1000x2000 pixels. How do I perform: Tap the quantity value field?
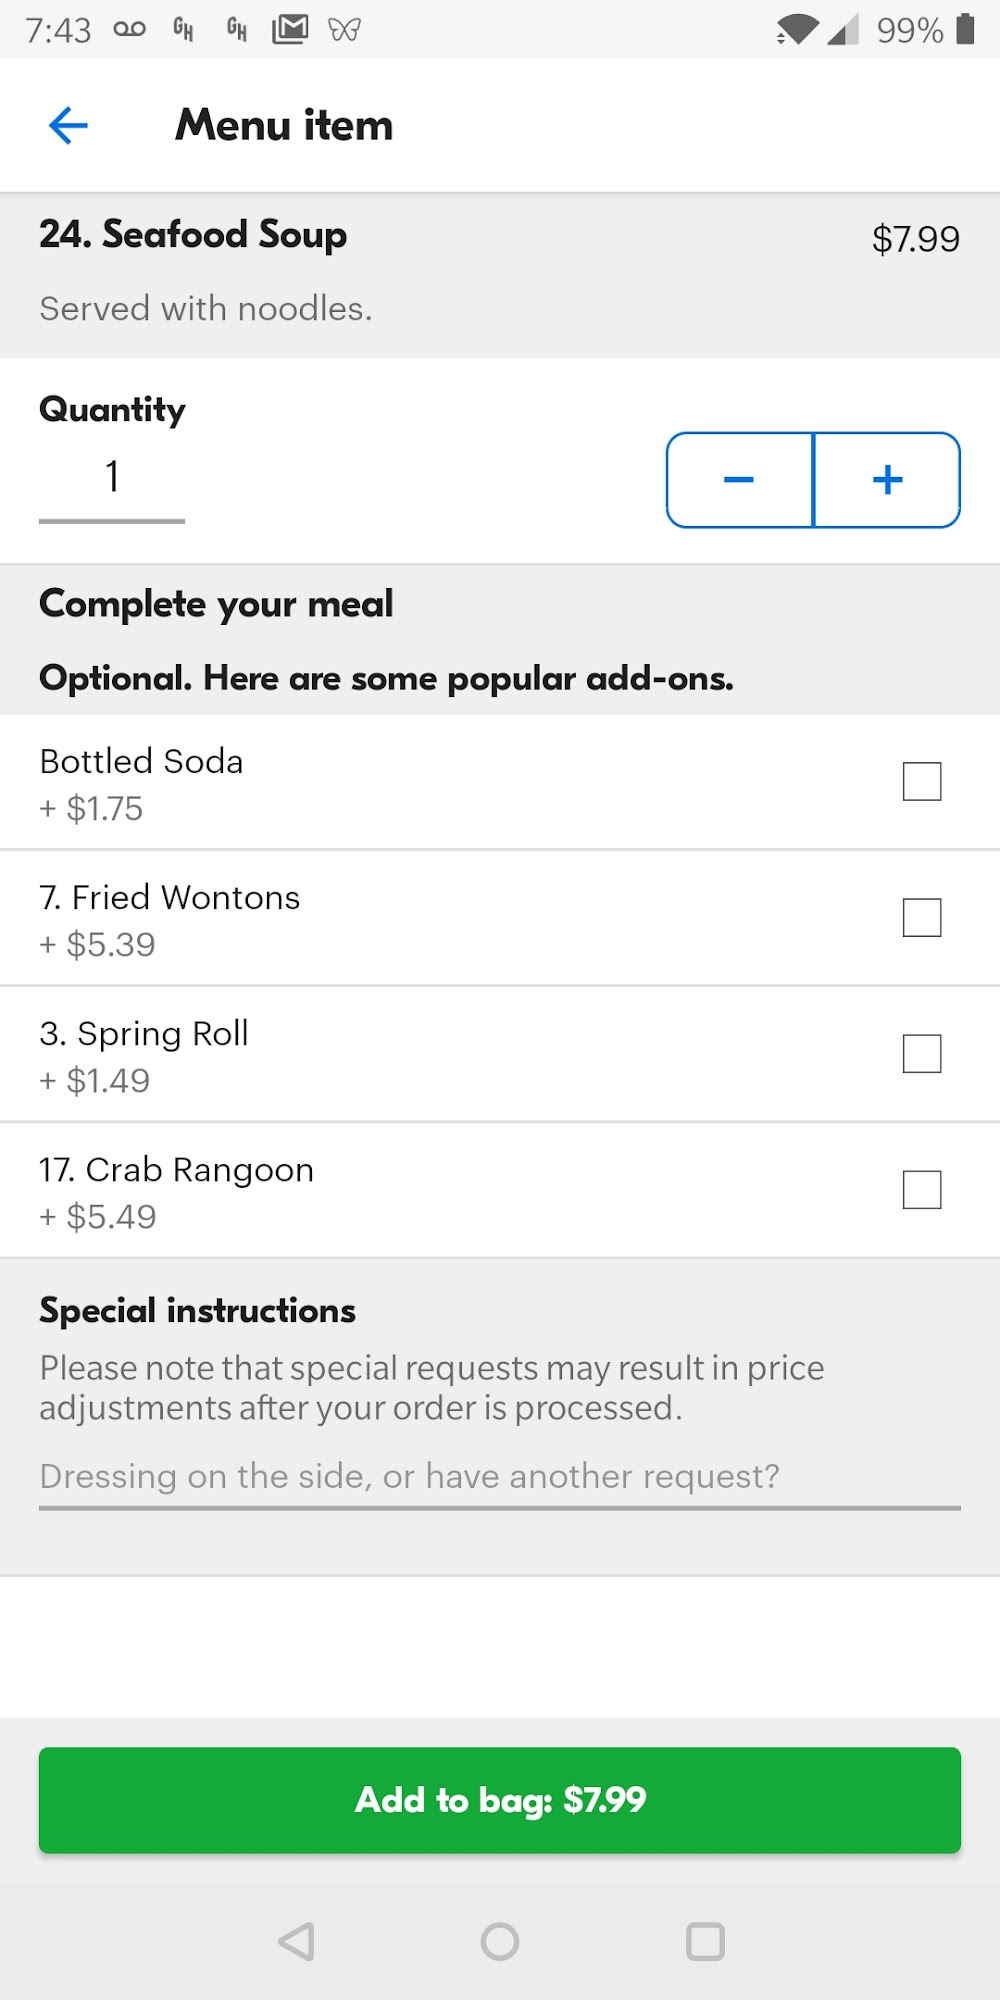[x=112, y=479]
